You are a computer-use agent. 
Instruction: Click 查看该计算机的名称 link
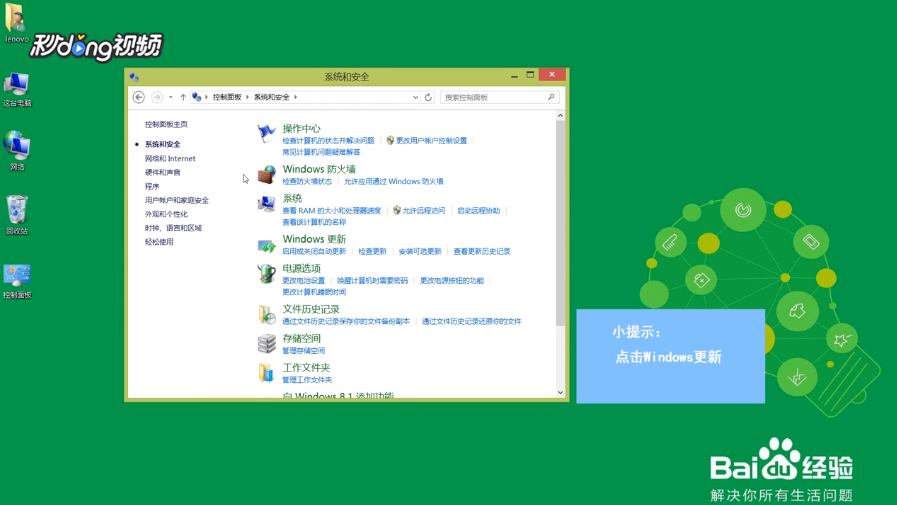314,222
